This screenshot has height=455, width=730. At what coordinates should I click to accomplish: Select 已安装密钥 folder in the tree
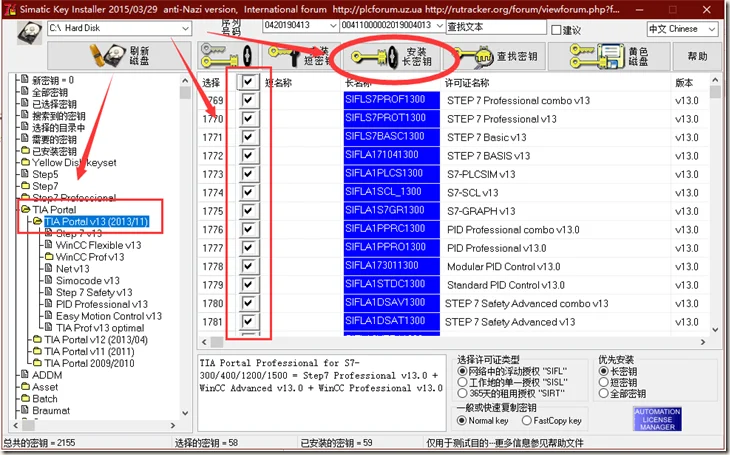coord(54,151)
